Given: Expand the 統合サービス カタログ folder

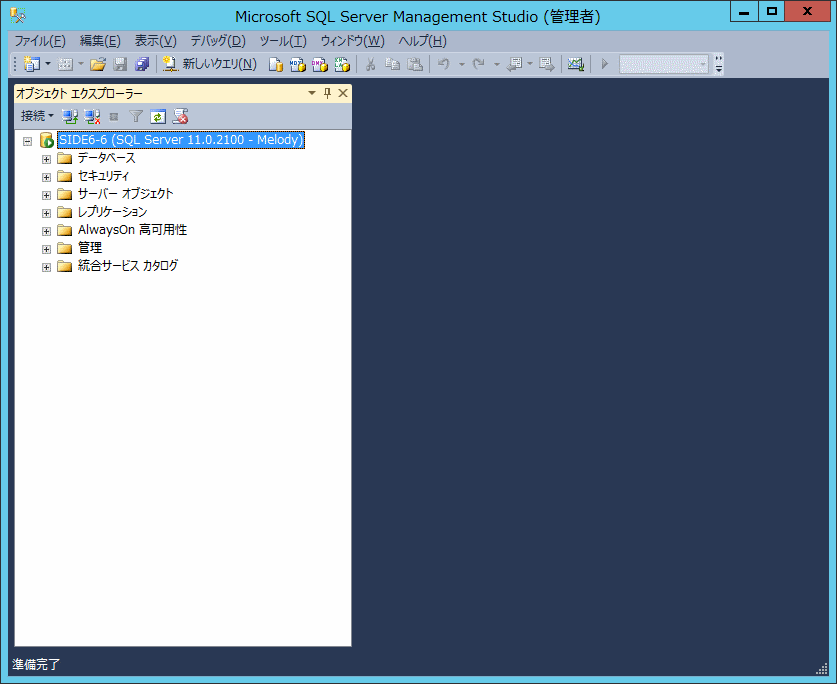Looking at the screenshot, I should pos(46,267).
